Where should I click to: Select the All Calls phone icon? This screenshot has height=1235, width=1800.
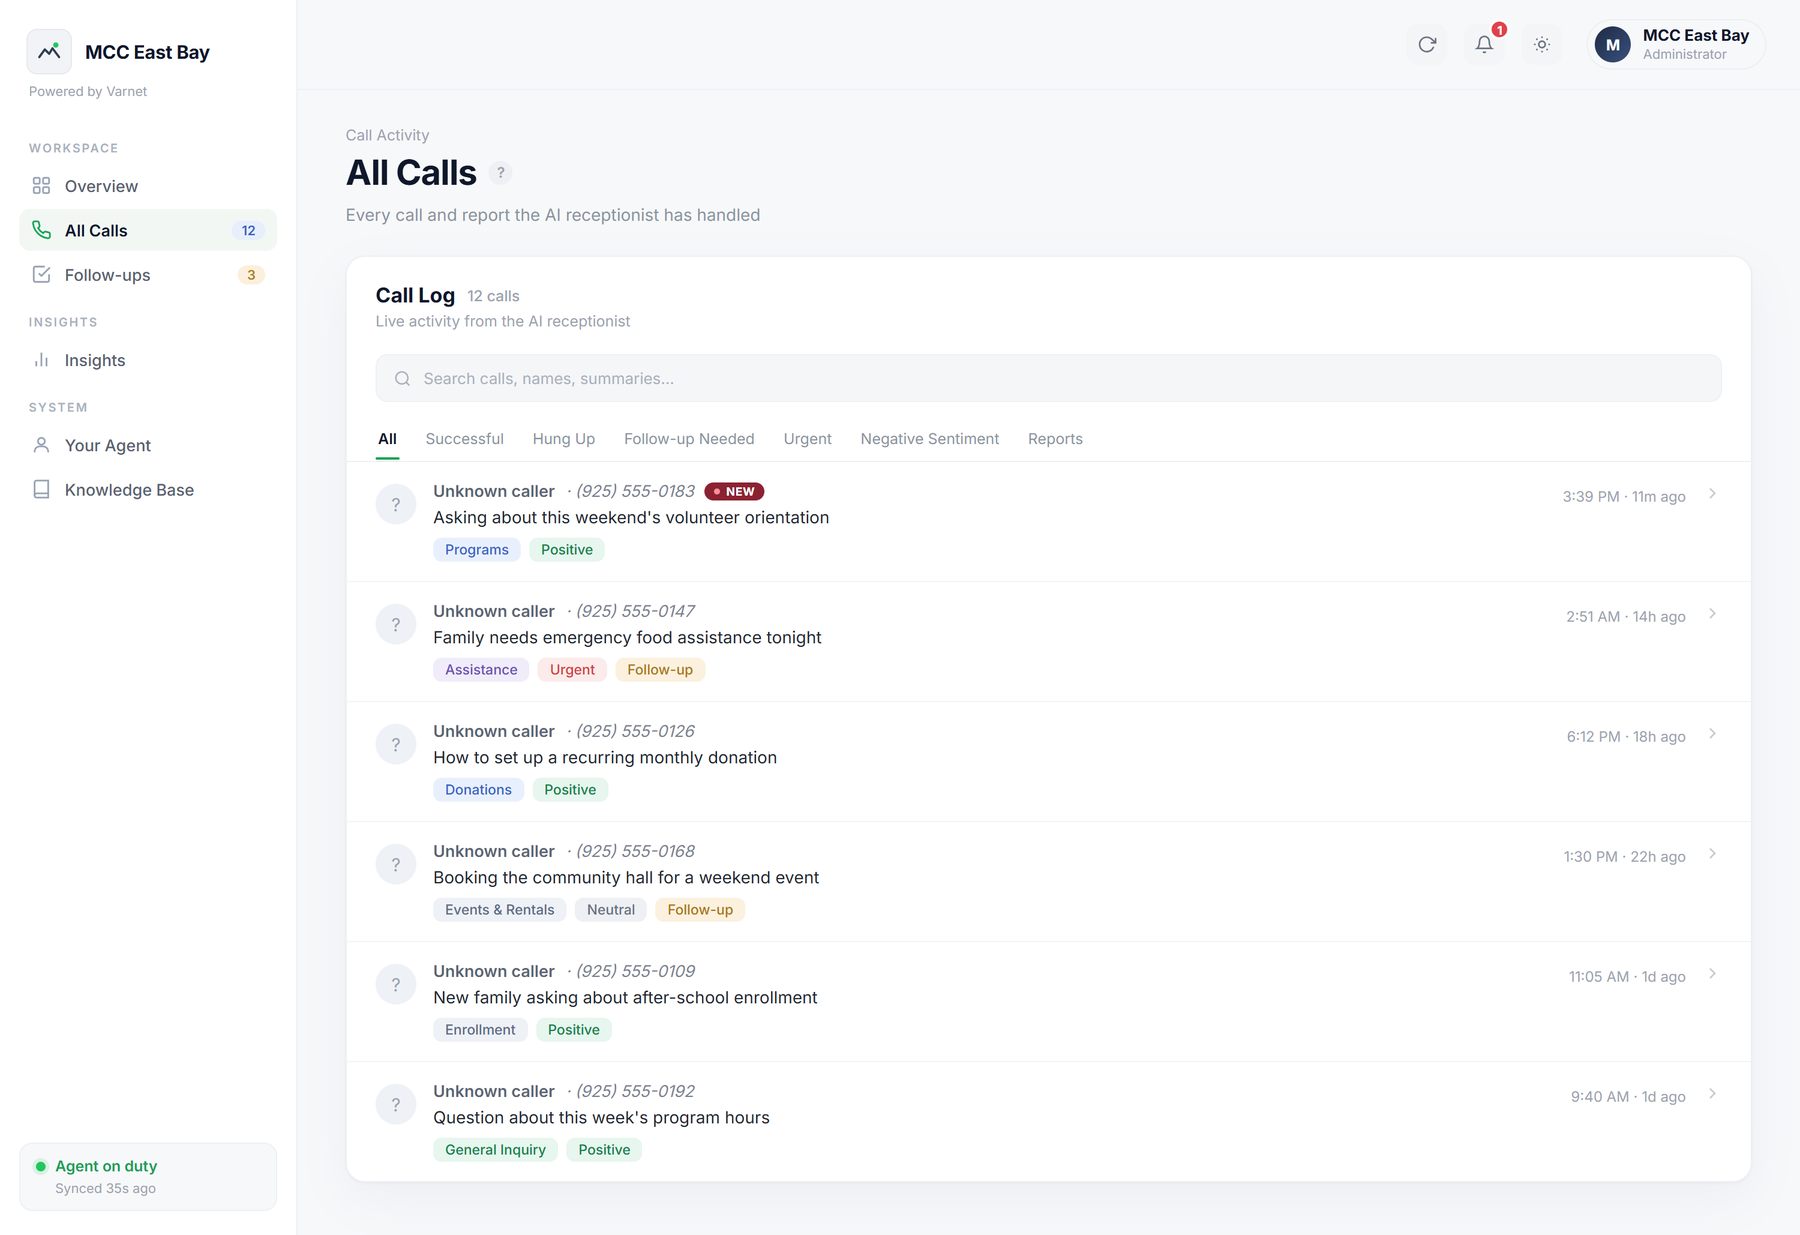(x=41, y=230)
